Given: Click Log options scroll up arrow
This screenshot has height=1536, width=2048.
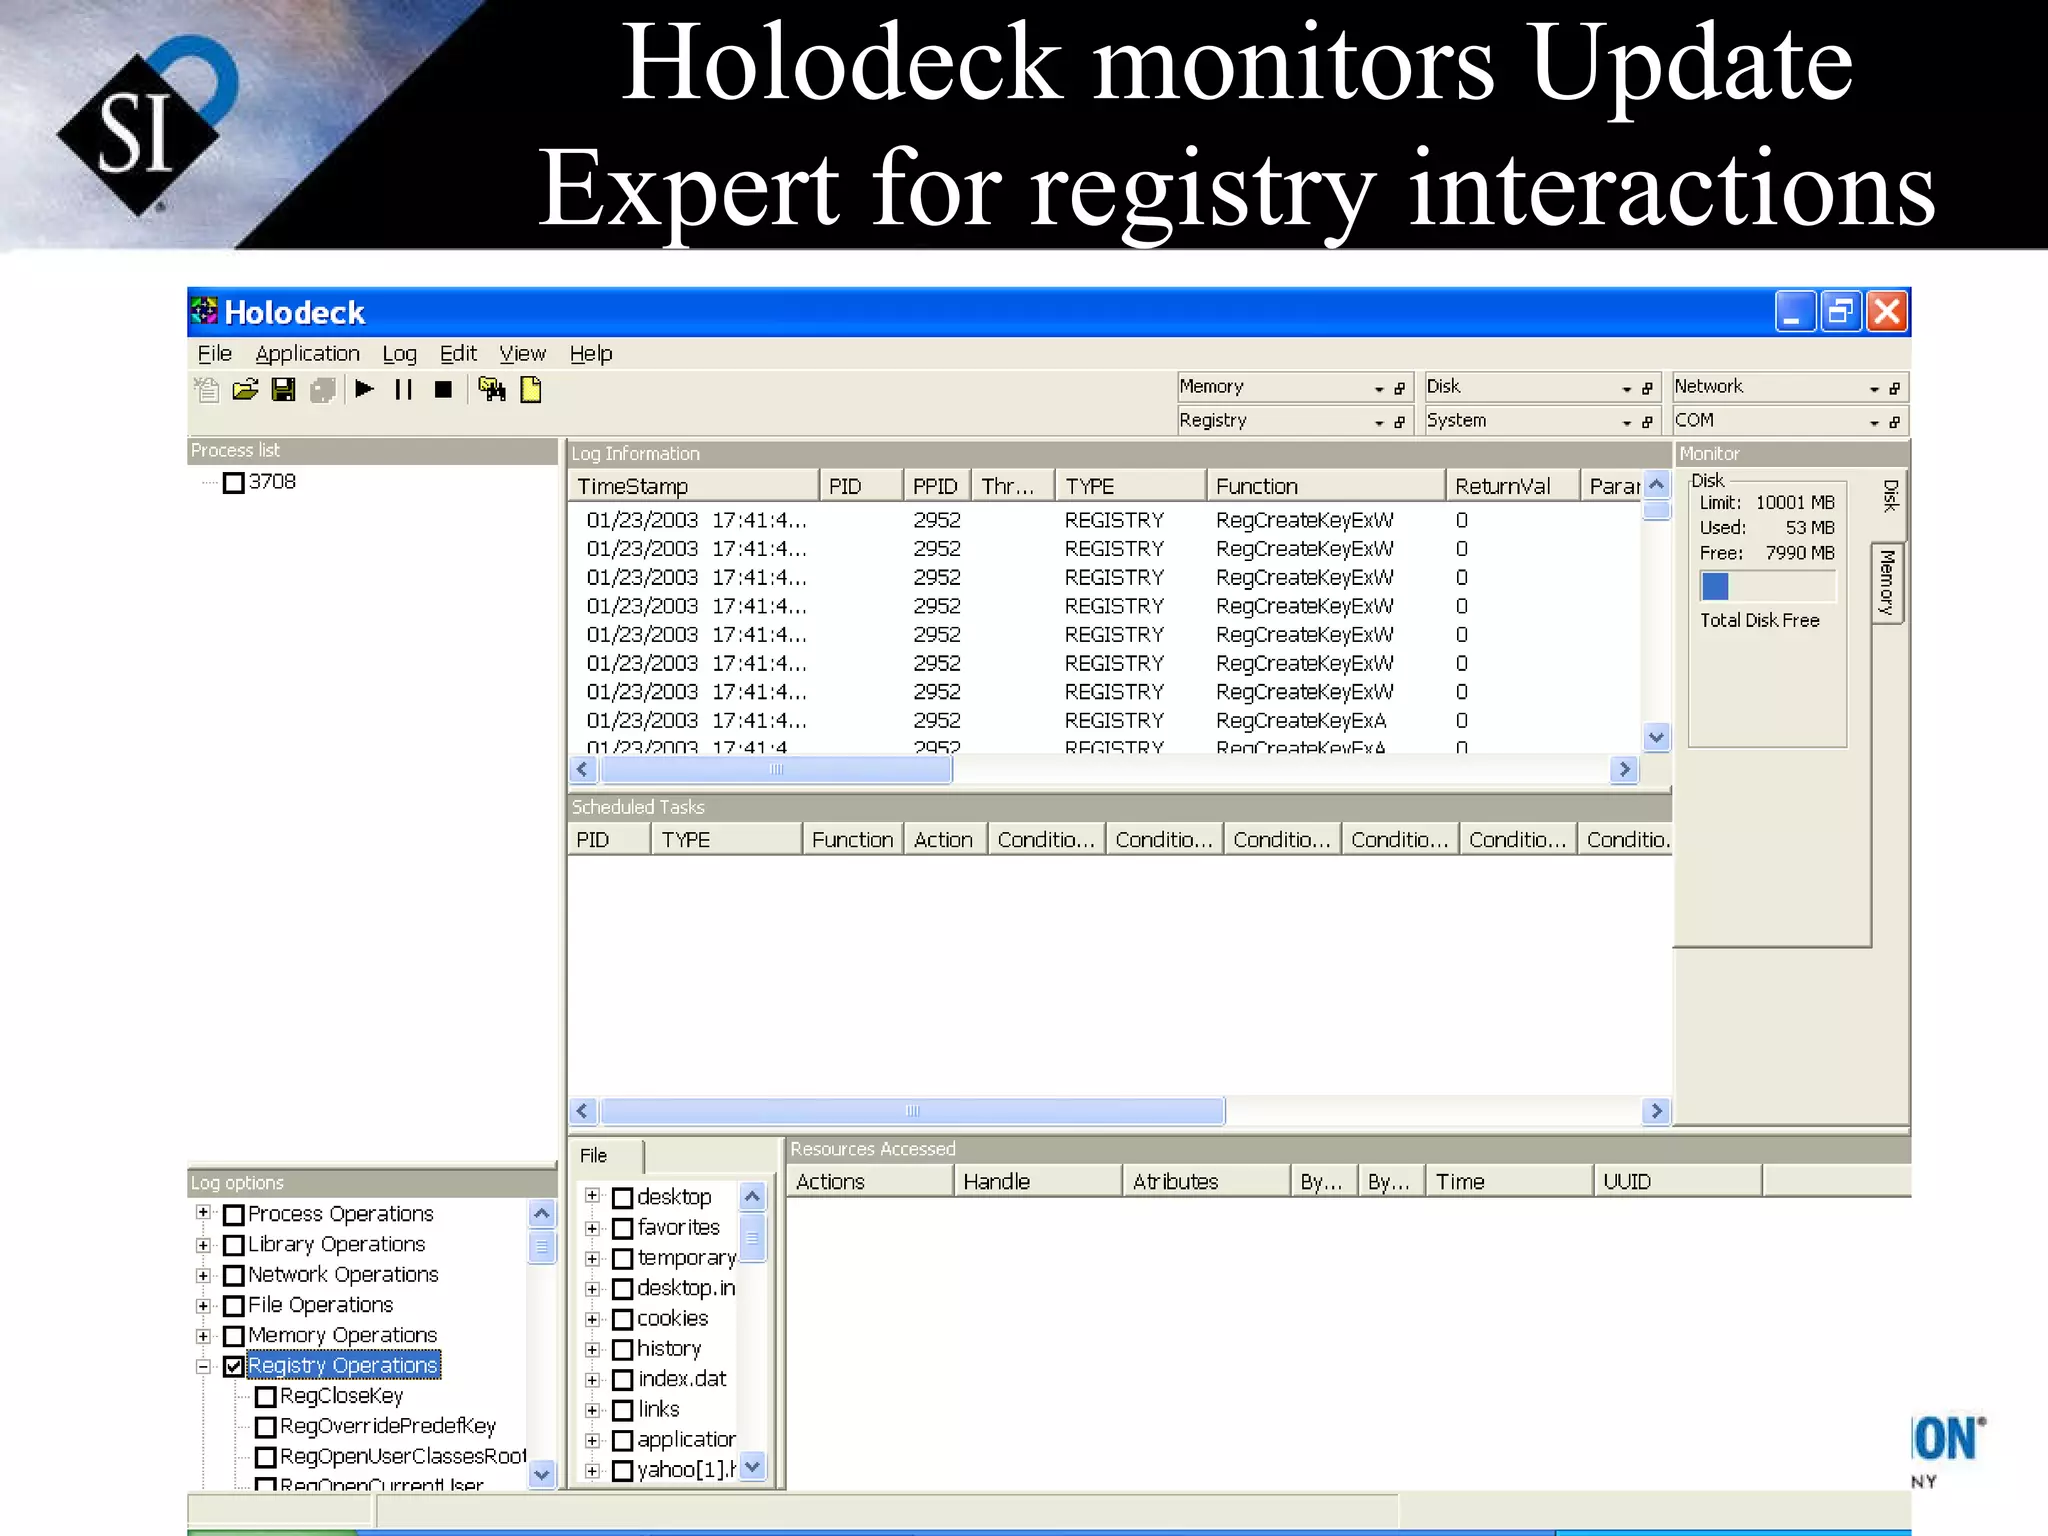Looking at the screenshot, I should pyautogui.click(x=542, y=1214).
